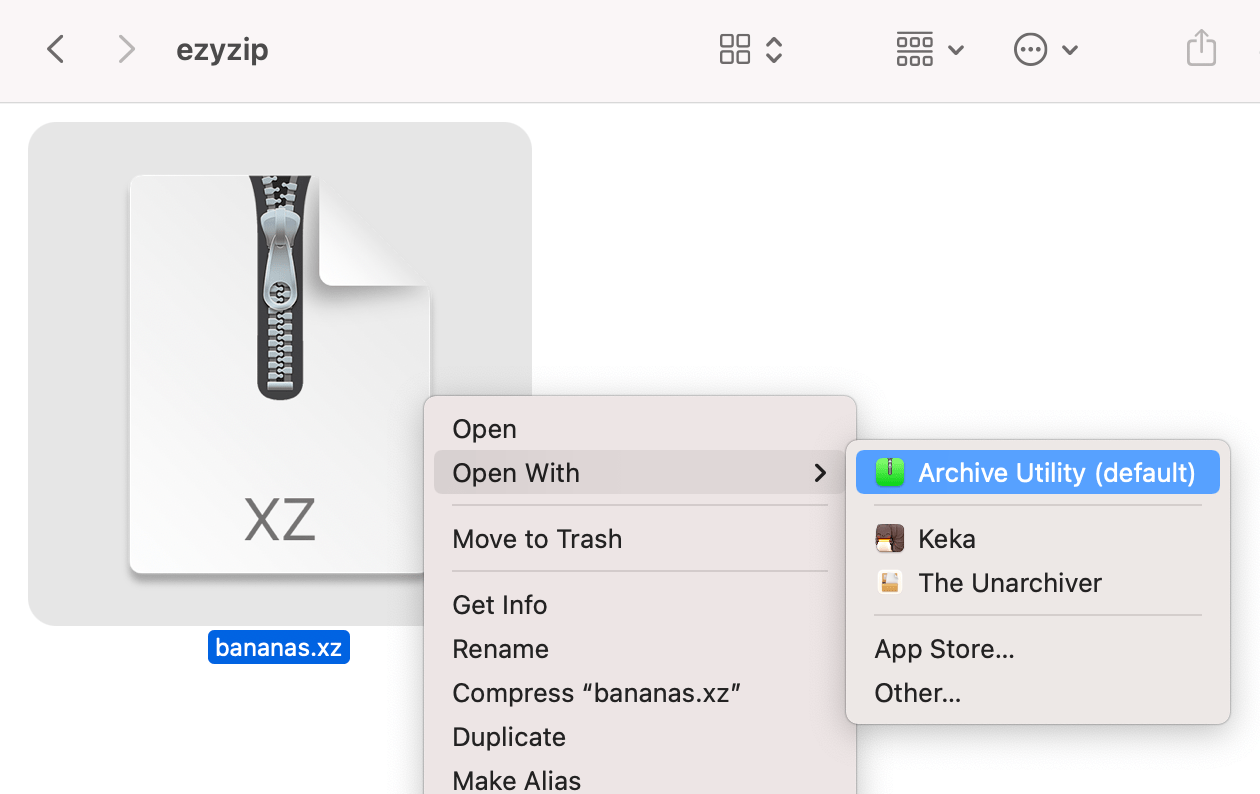Open the Archive Utility app icon

[x=889, y=472]
